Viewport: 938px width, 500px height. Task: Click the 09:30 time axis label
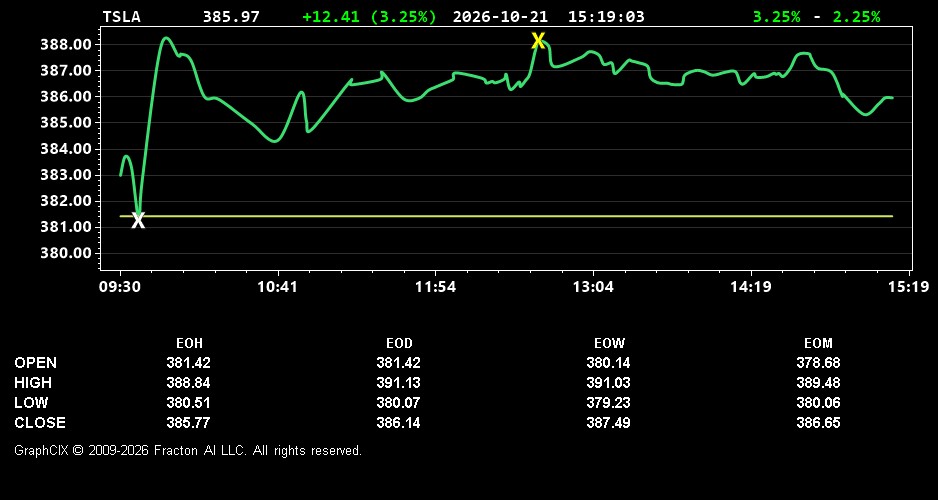point(120,287)
